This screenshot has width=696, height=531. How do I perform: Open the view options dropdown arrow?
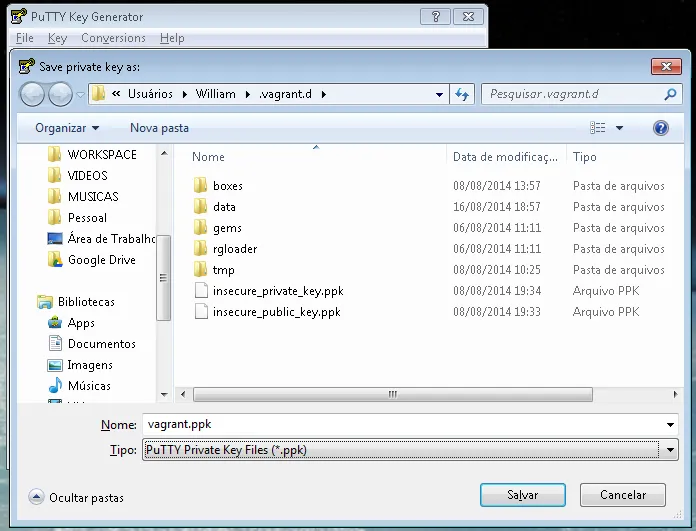[619, 128]
